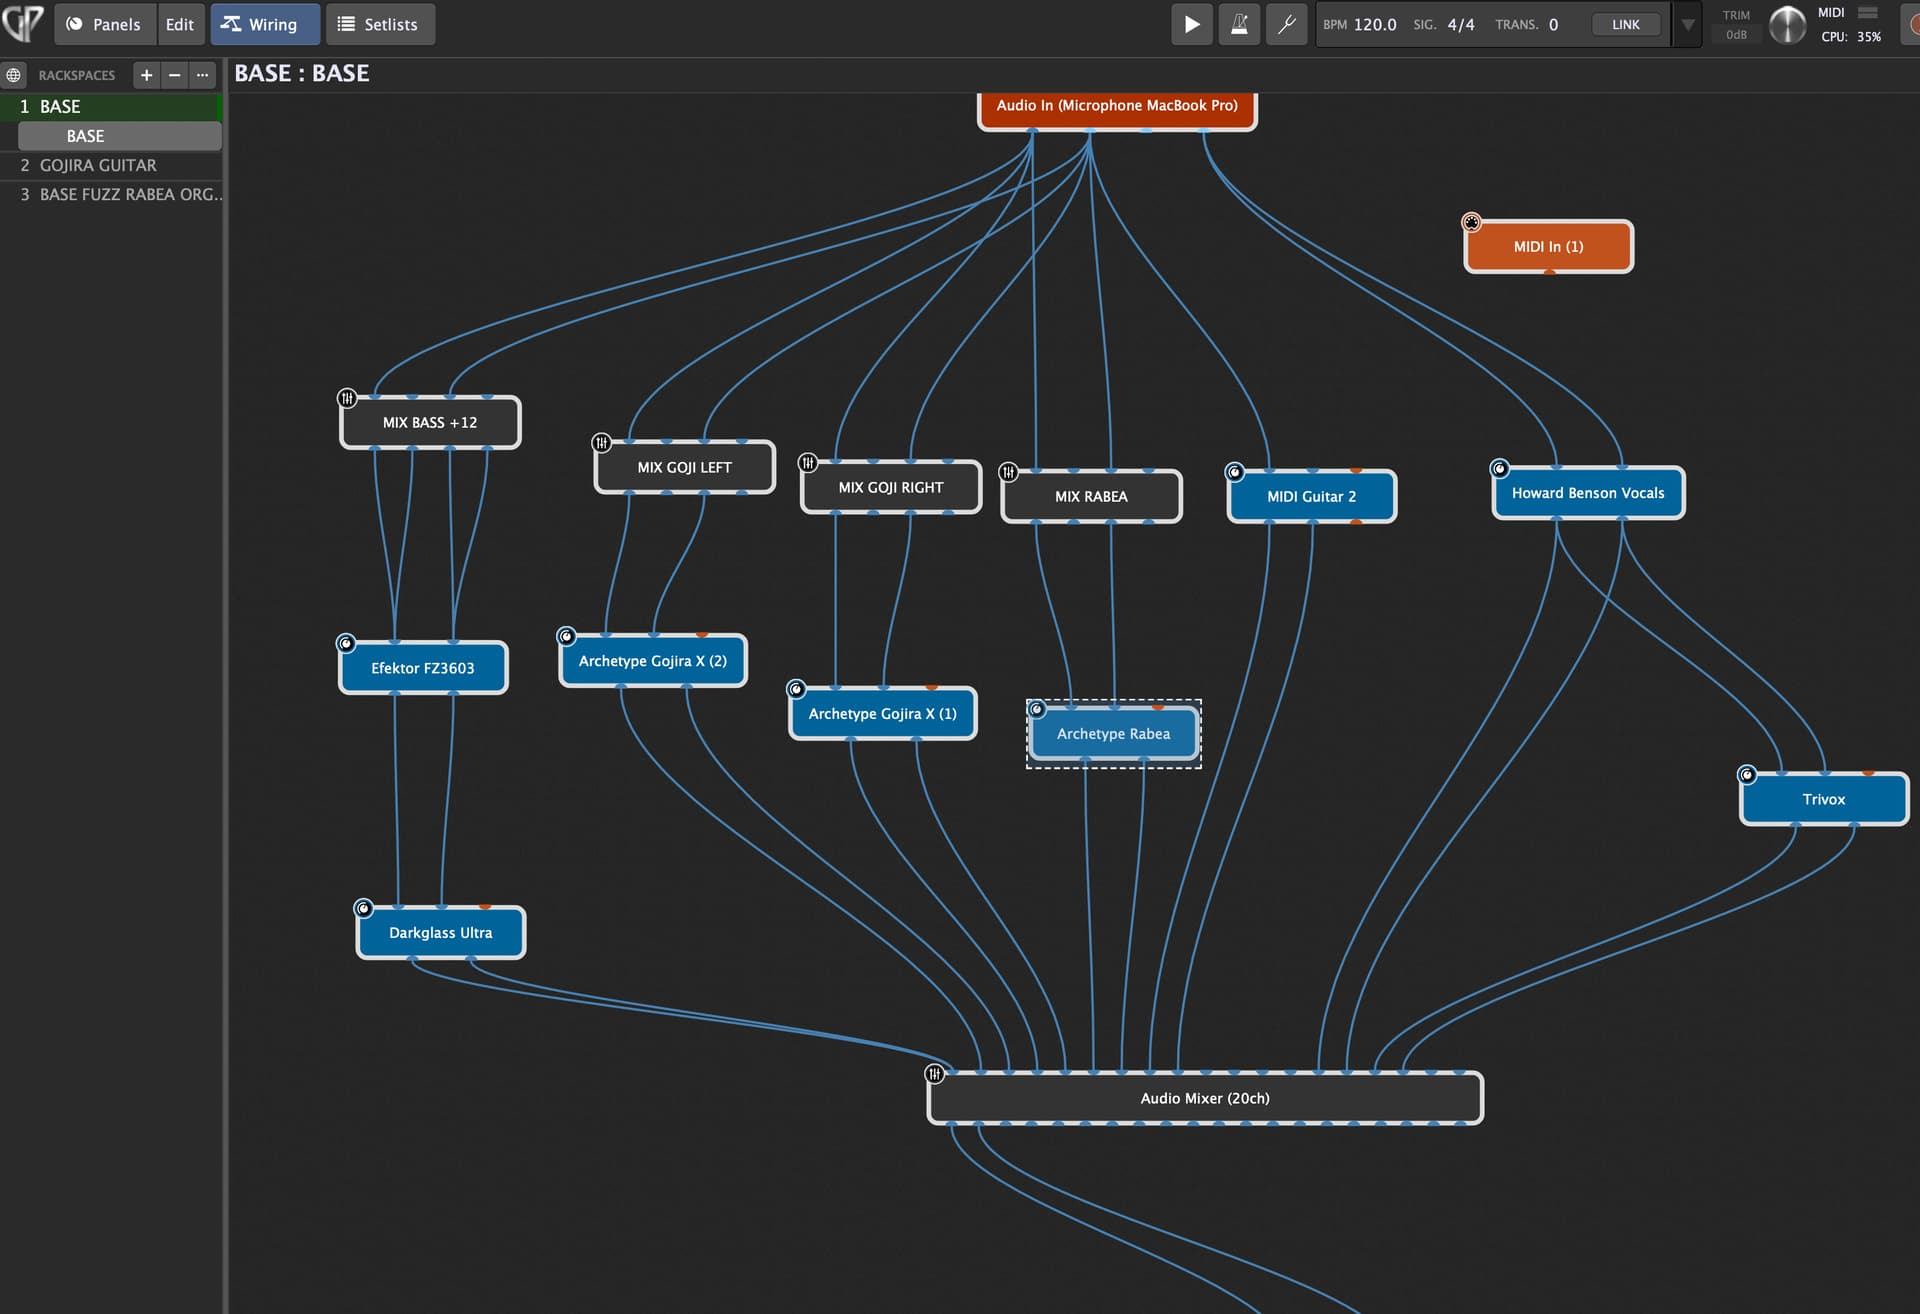Click the BPM 120.0 tempo field

1374,24
